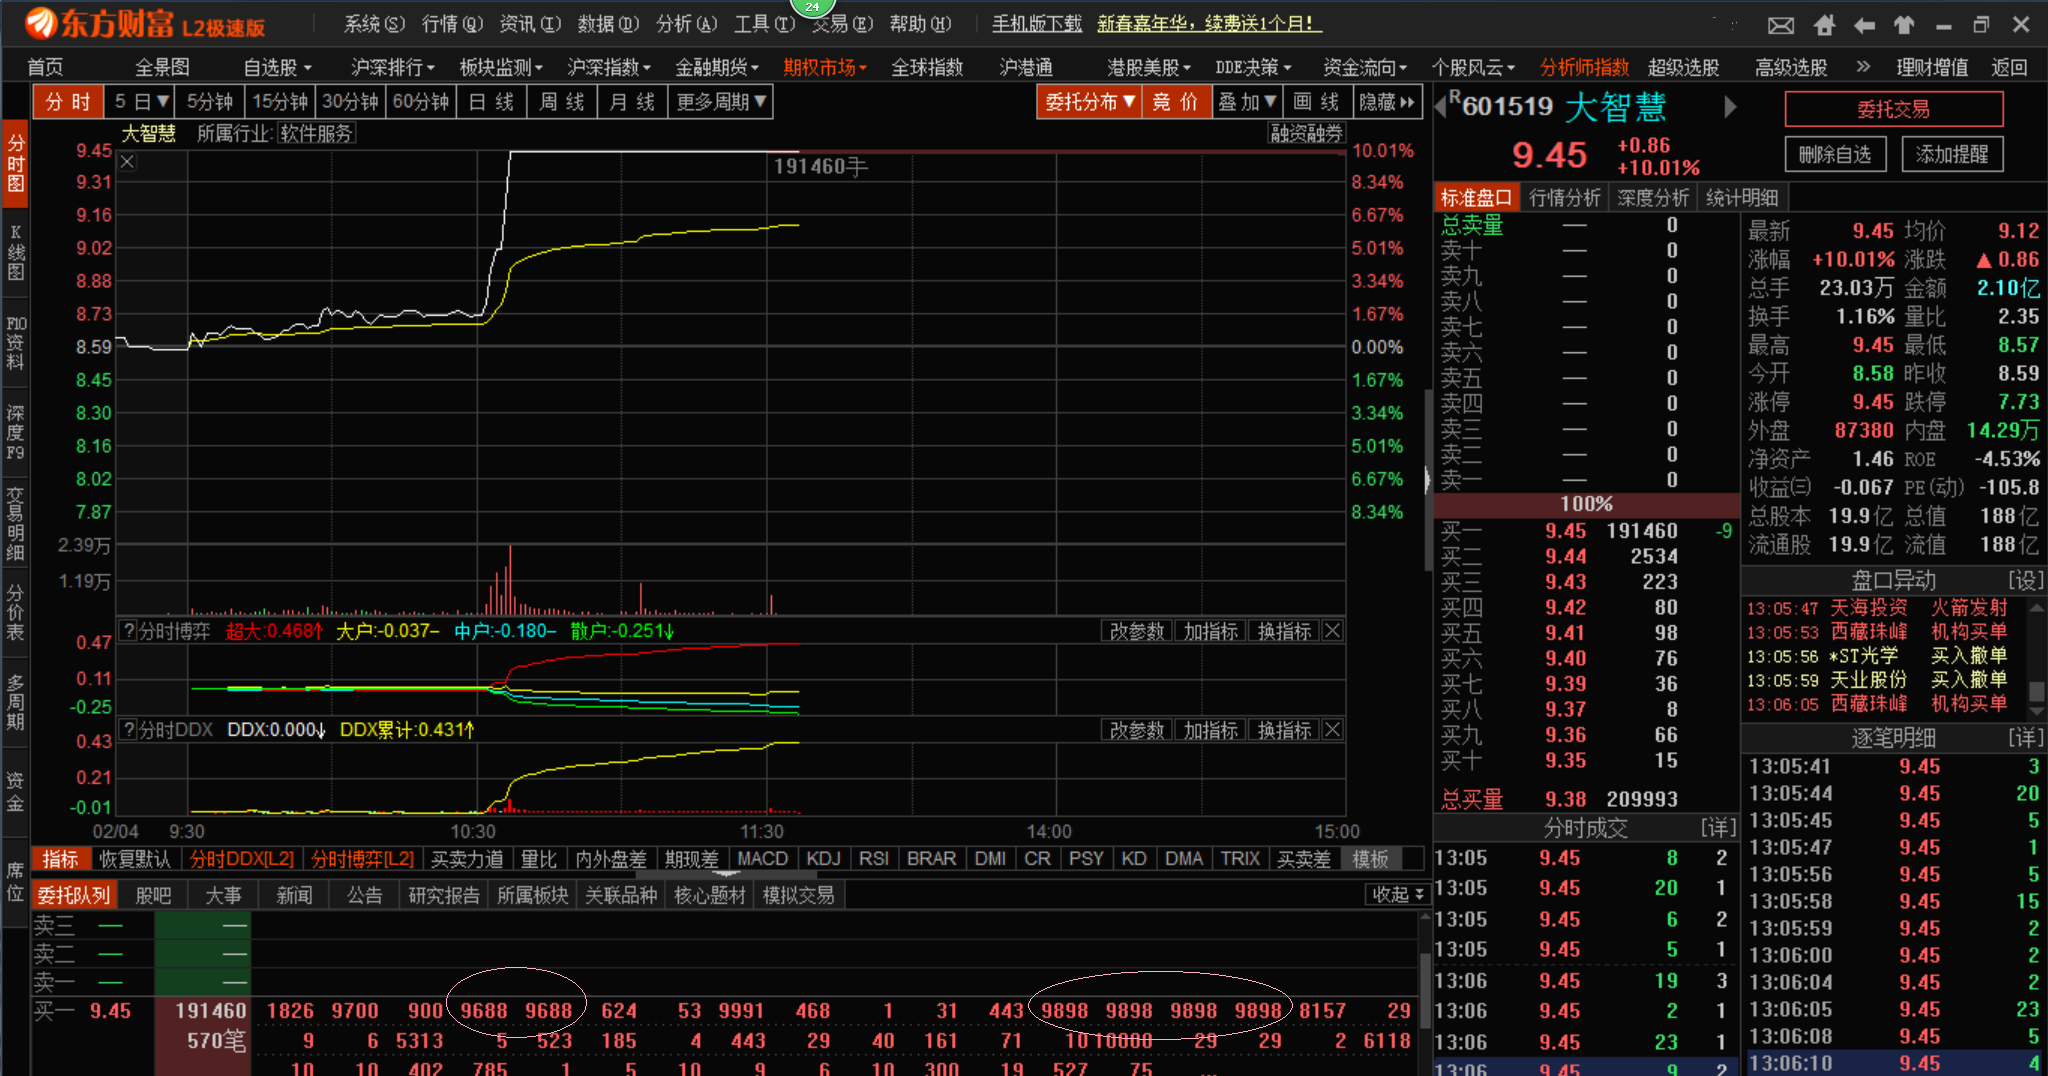
Task: Switch to previous stock with left triangle
Action: pos(1441,106)
